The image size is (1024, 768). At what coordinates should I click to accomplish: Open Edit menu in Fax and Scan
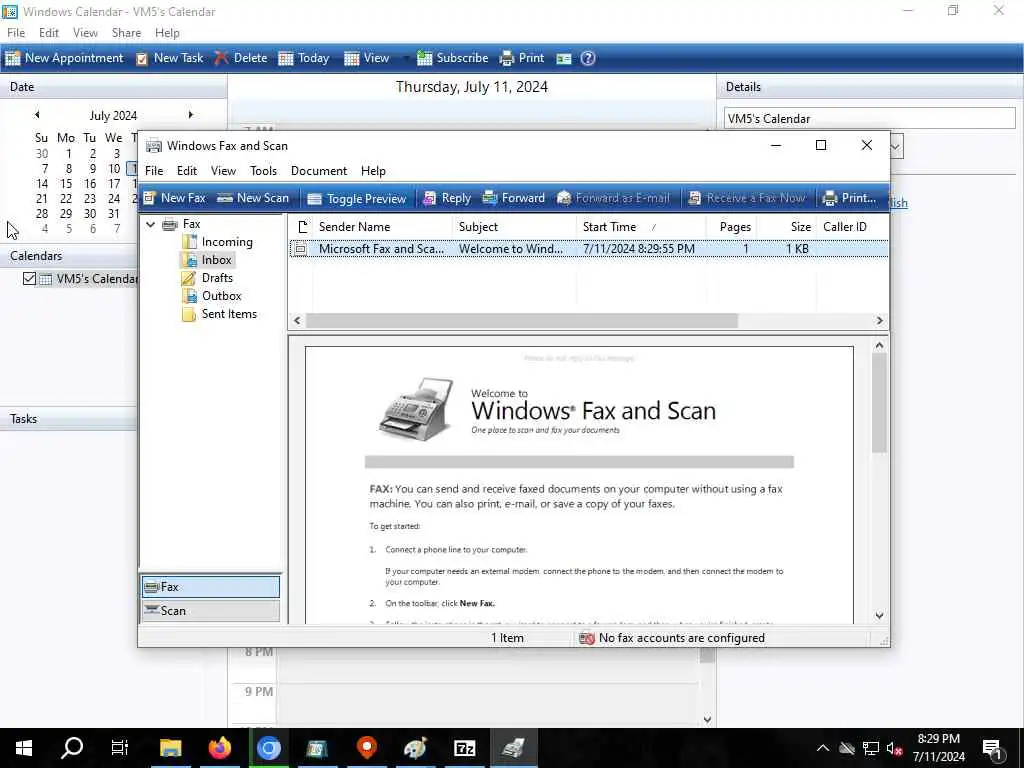[x=187, y=171]
